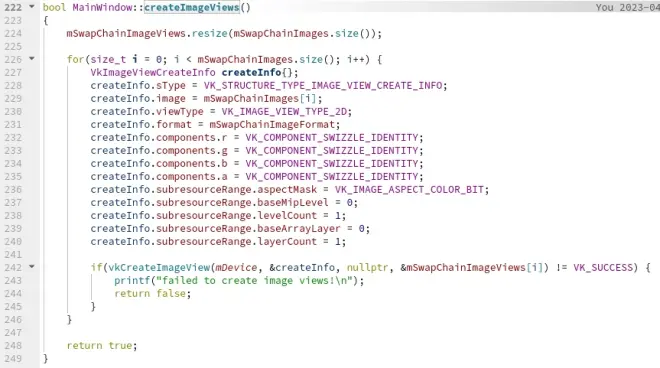Place cursor on VK_STRUCTURE_TYPE_IMAGE_VIEW_CREATE_INFO constant

tap(323, 85)
